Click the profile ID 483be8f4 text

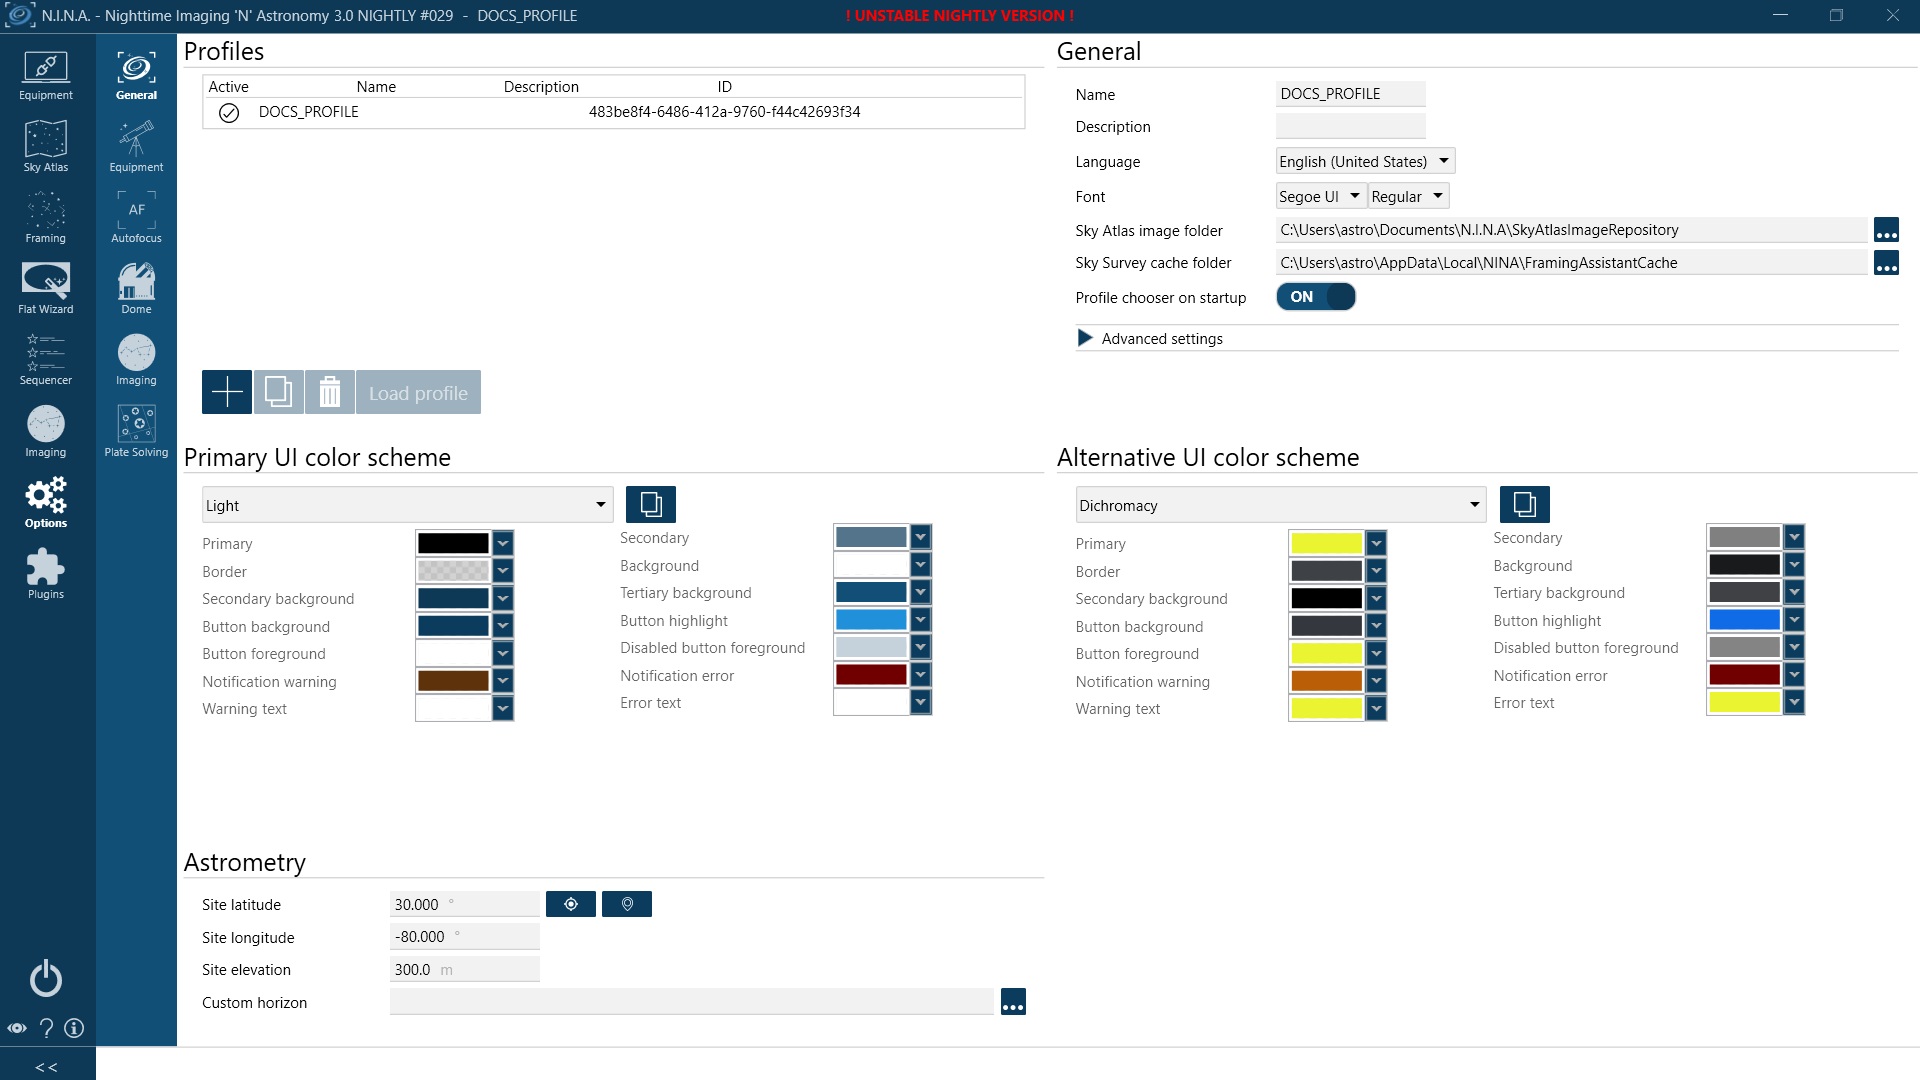(724, 112)
